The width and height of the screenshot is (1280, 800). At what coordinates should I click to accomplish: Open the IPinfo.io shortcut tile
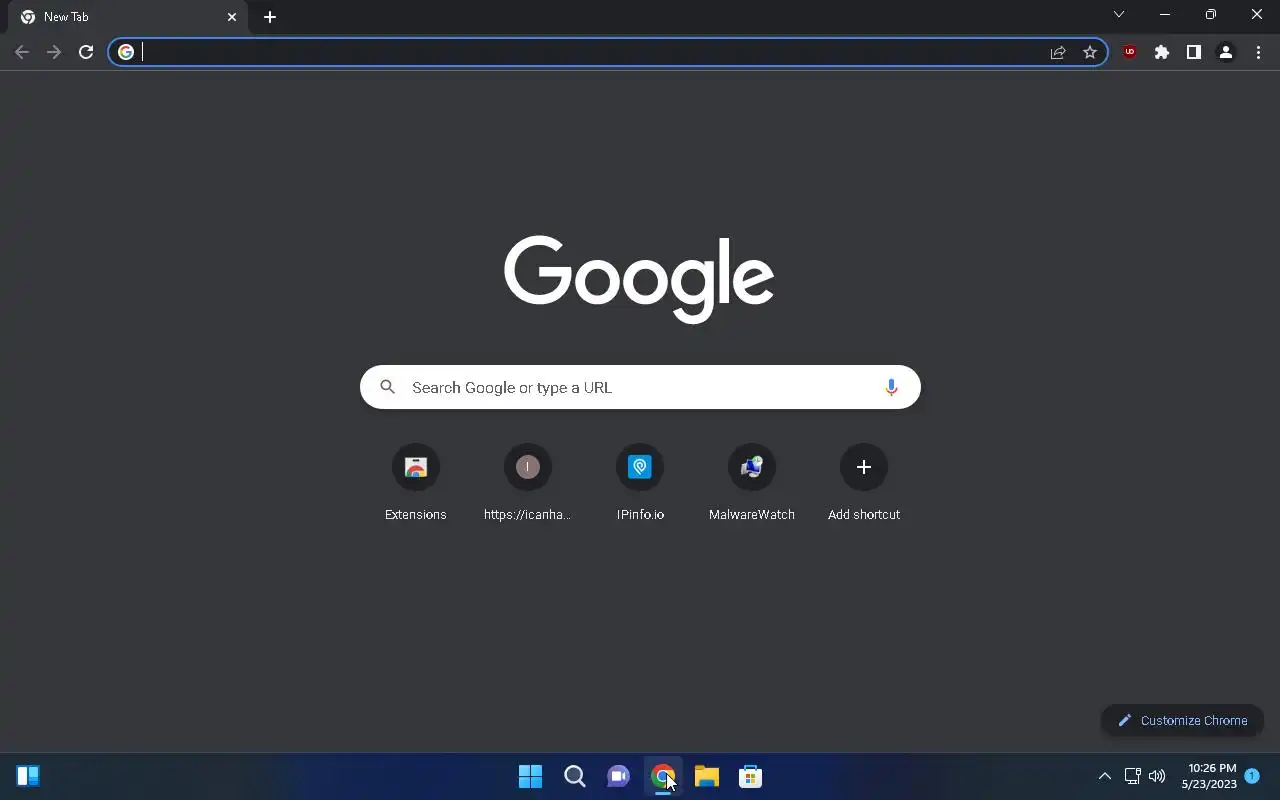pyautogui.click(x=640, y=484)
